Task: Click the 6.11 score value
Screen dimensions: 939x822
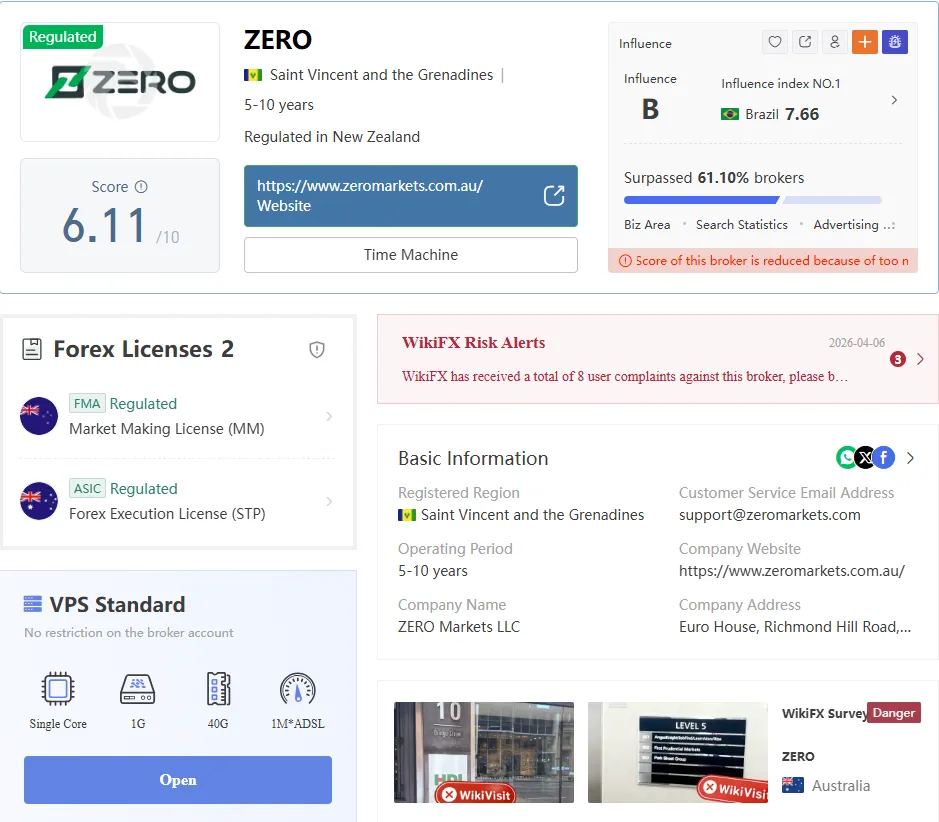Action: coord(104,226)
